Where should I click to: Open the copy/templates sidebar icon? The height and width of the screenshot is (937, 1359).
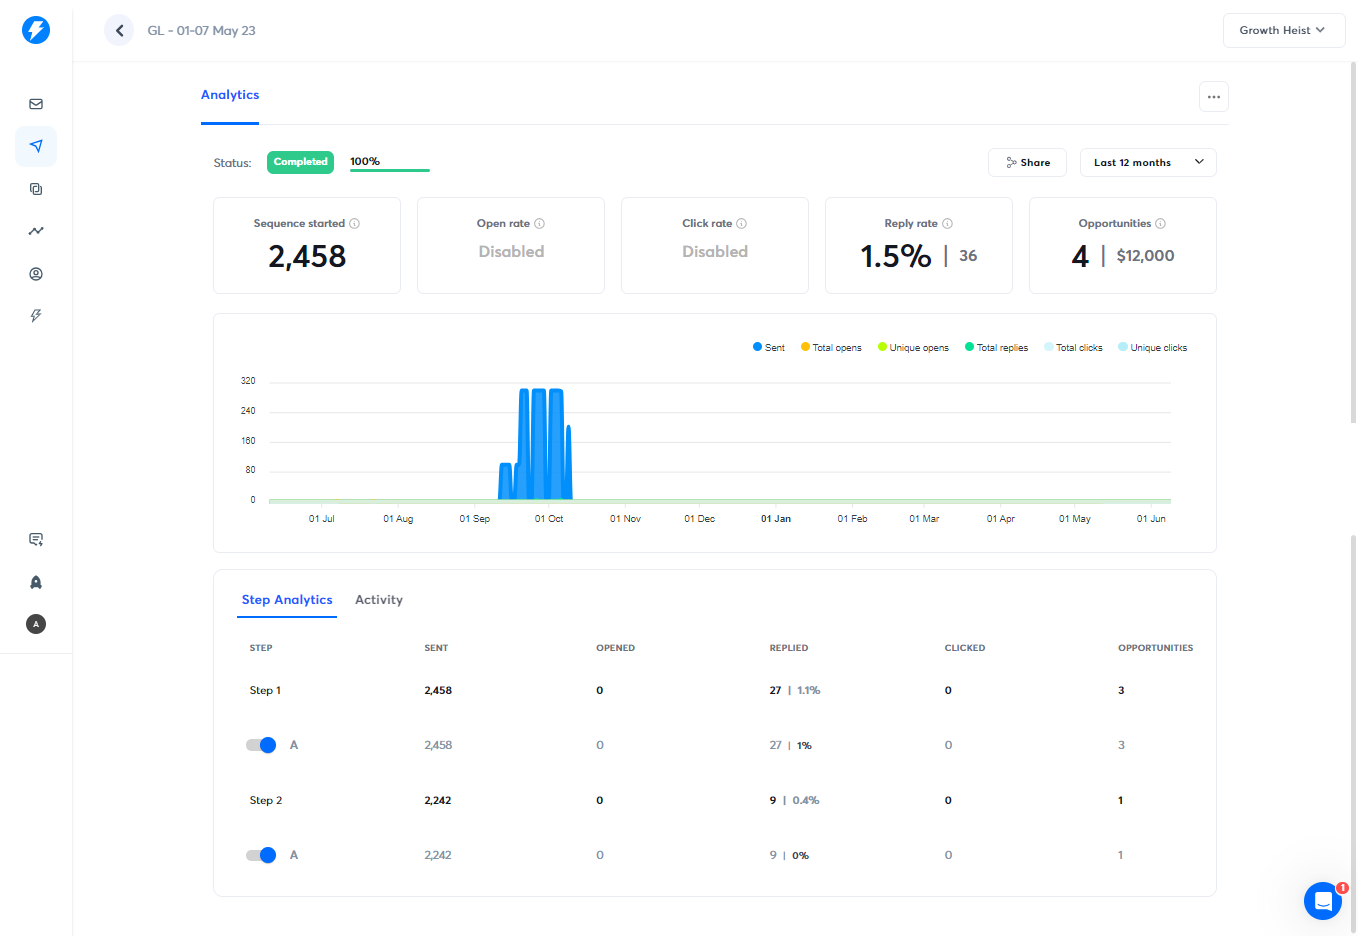pyautogui.click(x=36, y=189)
